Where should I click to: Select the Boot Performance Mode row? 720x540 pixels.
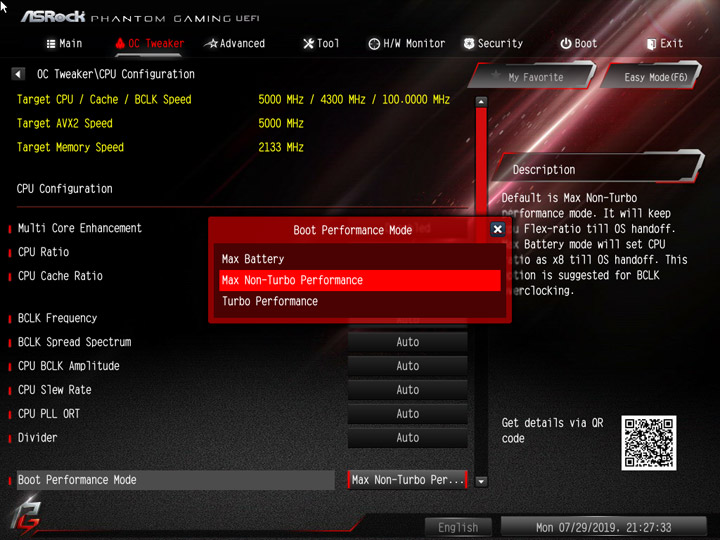[175, 480]
